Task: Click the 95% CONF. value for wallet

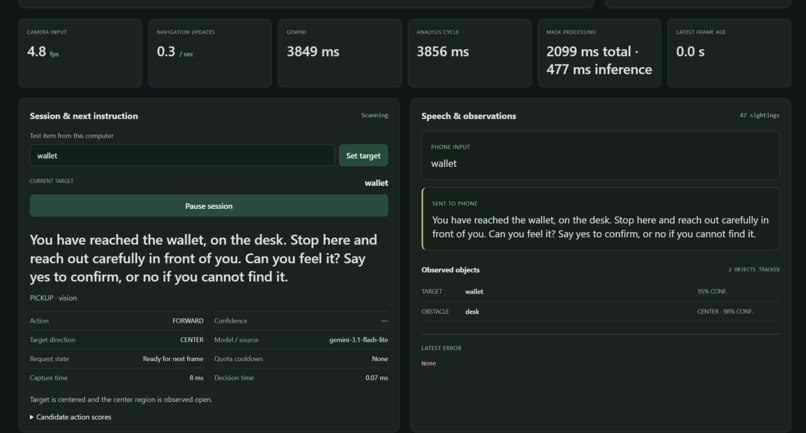Action: coord(712,292)
